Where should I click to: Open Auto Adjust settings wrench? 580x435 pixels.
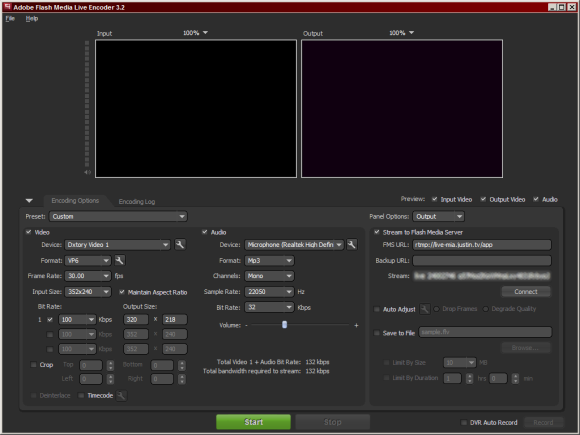coord(425,309)
